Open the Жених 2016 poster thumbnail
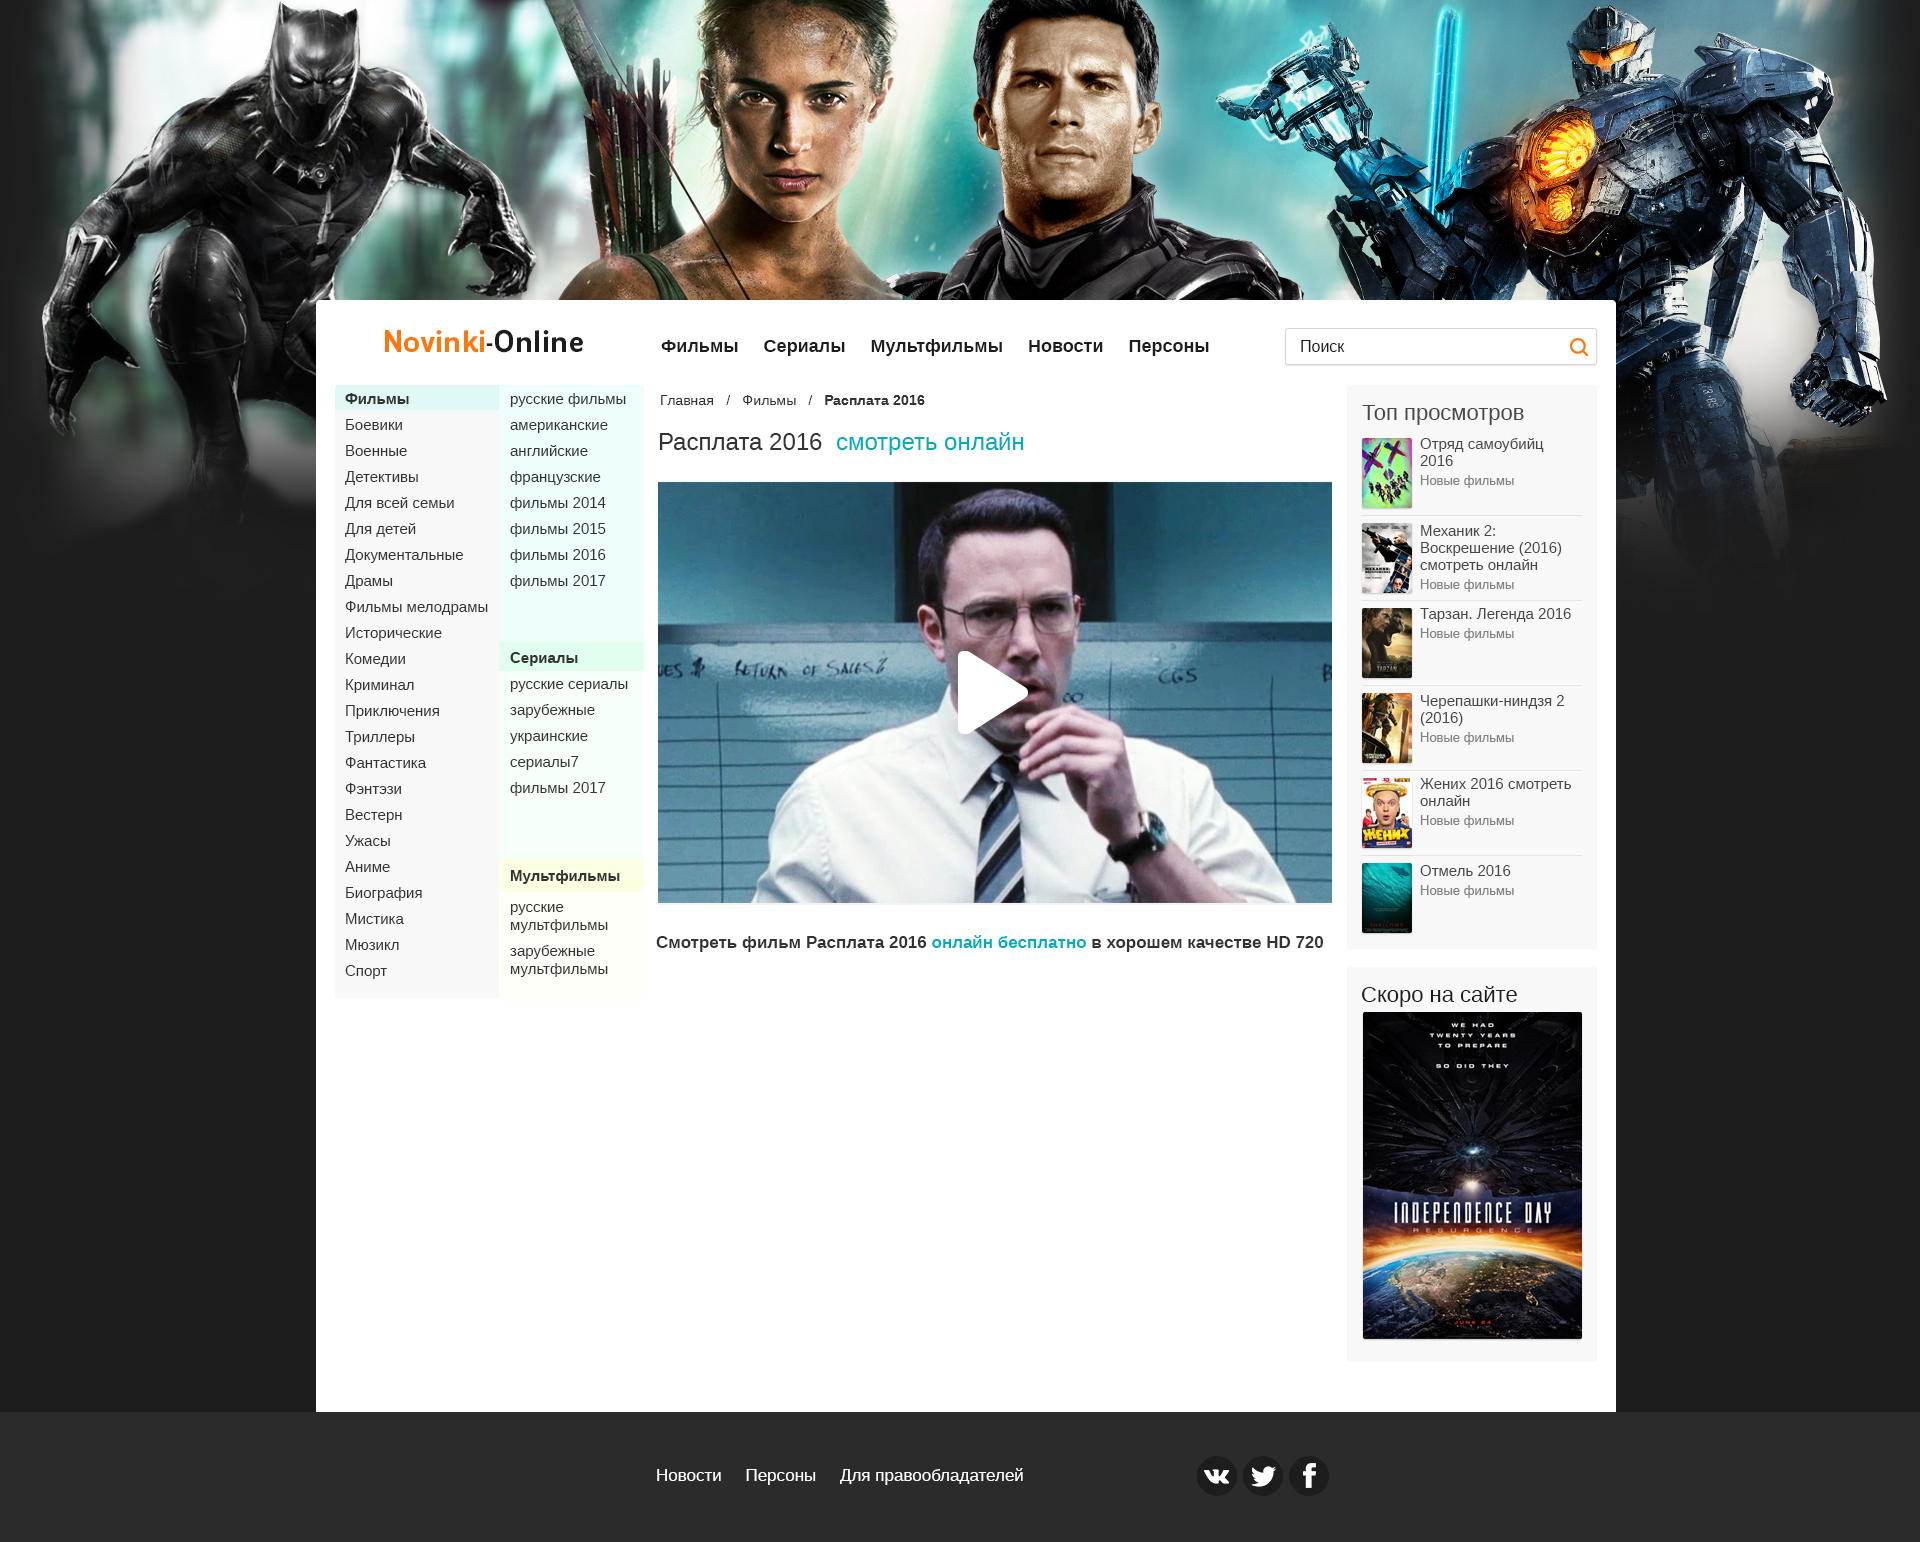This screenshot has height=1542, width=1920. tap(1386, 813)
